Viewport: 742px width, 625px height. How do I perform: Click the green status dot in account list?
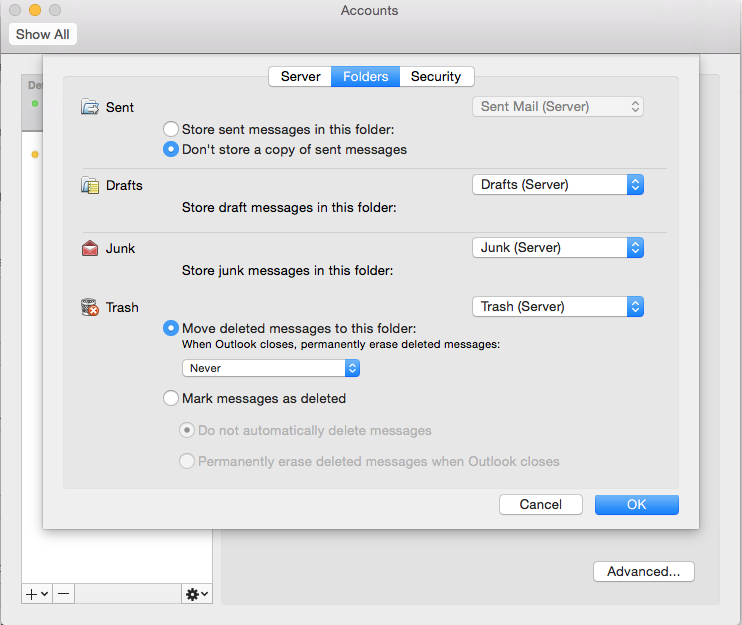(35, 103)
